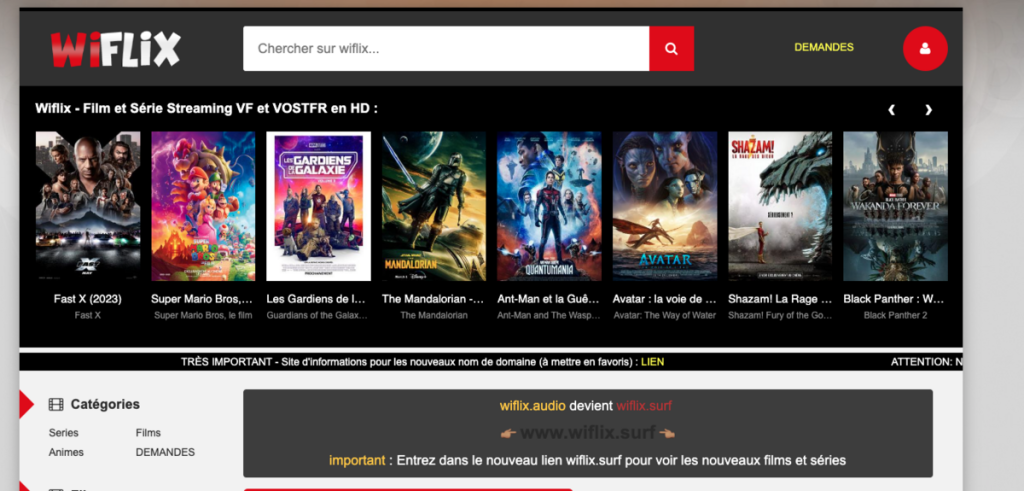This screenshot has height=491, width=1024.
Task: Click the red wiflix.surf link
Action: pos(644,406)
